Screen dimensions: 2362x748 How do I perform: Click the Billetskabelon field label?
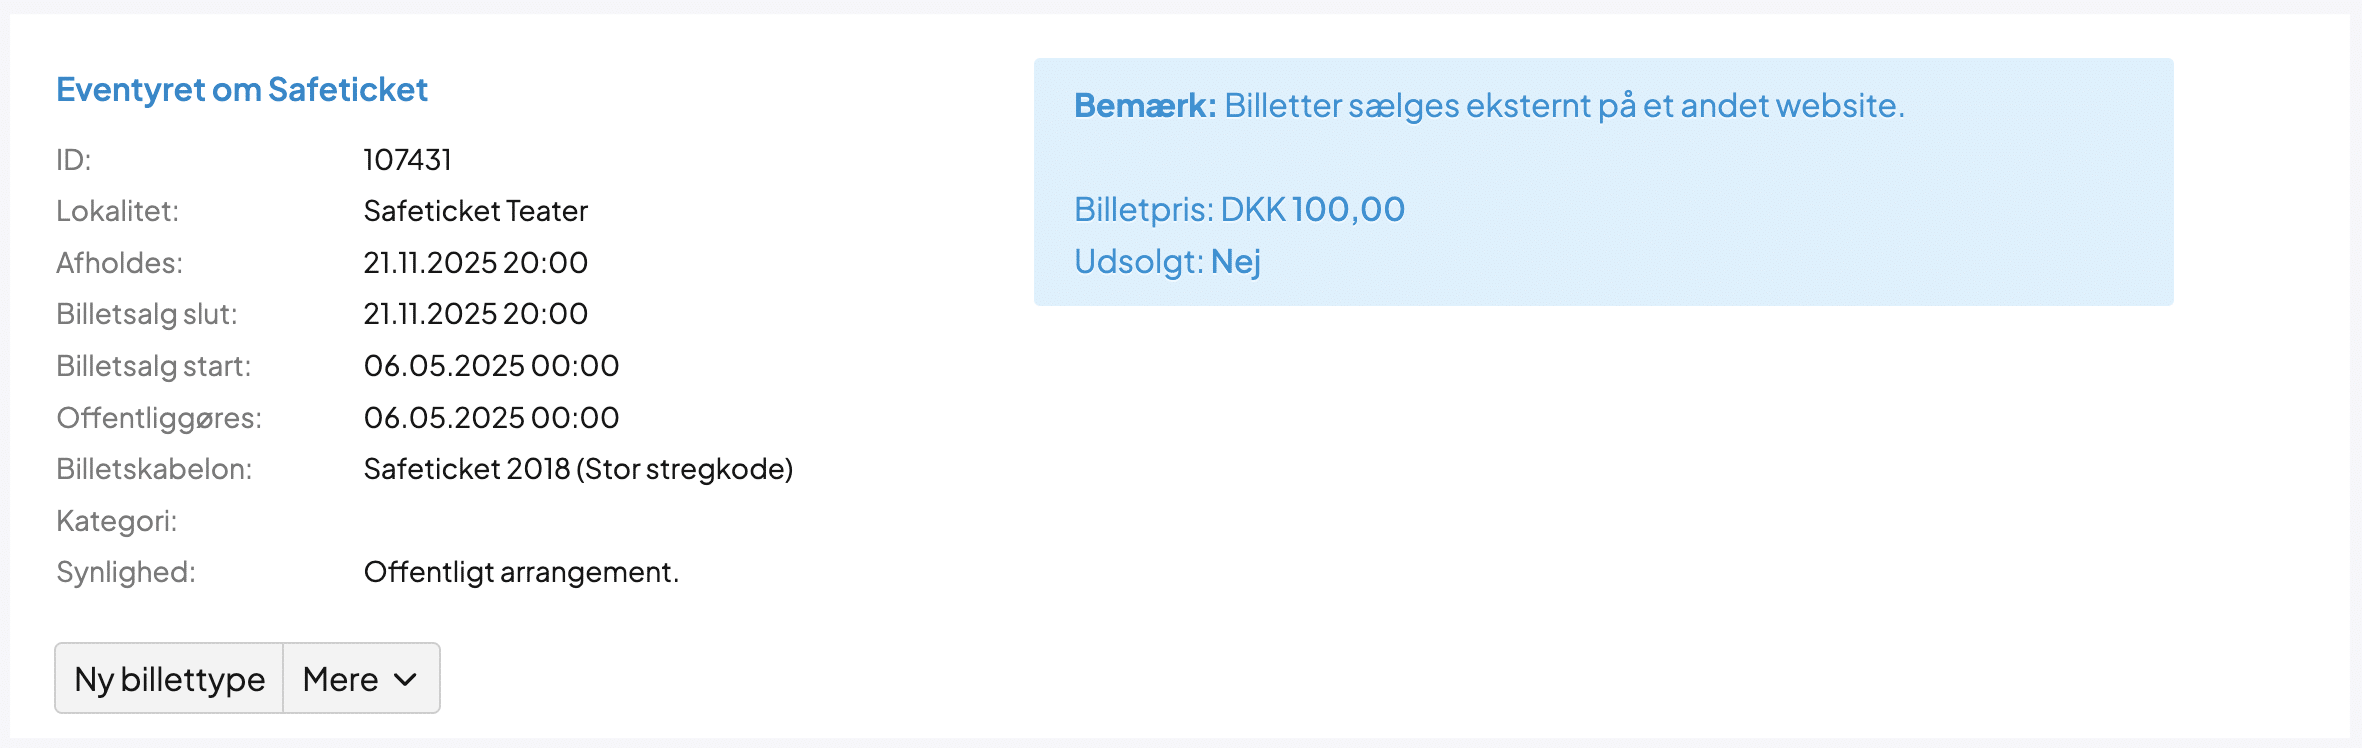(x=154, y=469)
